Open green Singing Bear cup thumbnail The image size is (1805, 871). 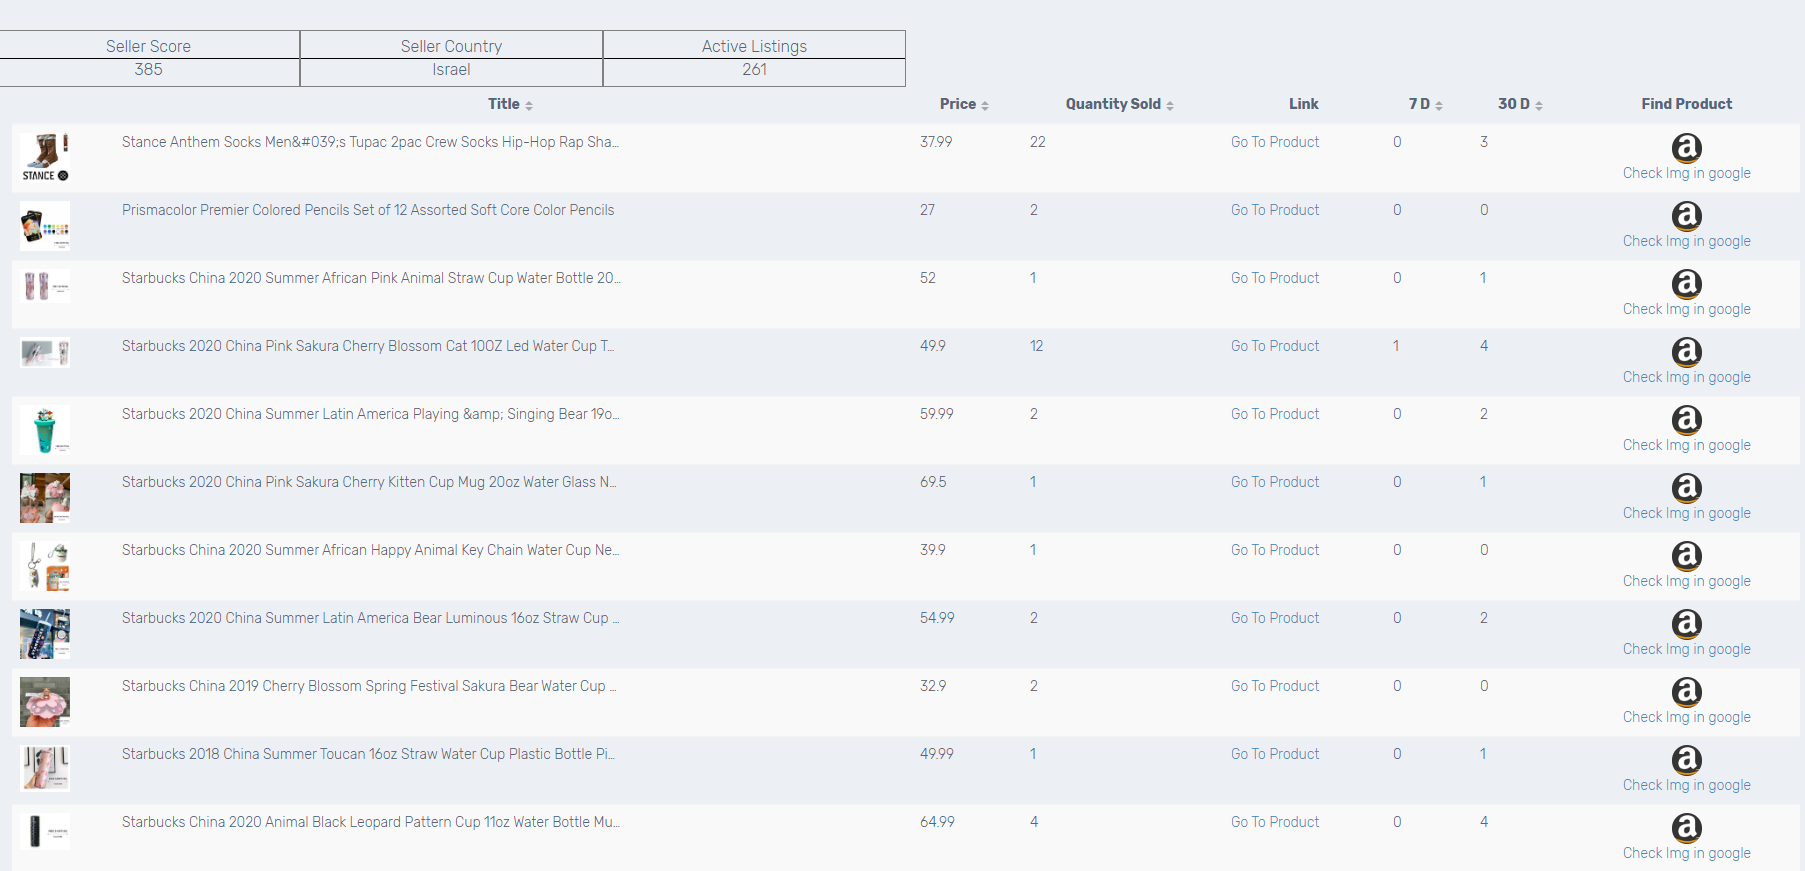pos(45,430)
